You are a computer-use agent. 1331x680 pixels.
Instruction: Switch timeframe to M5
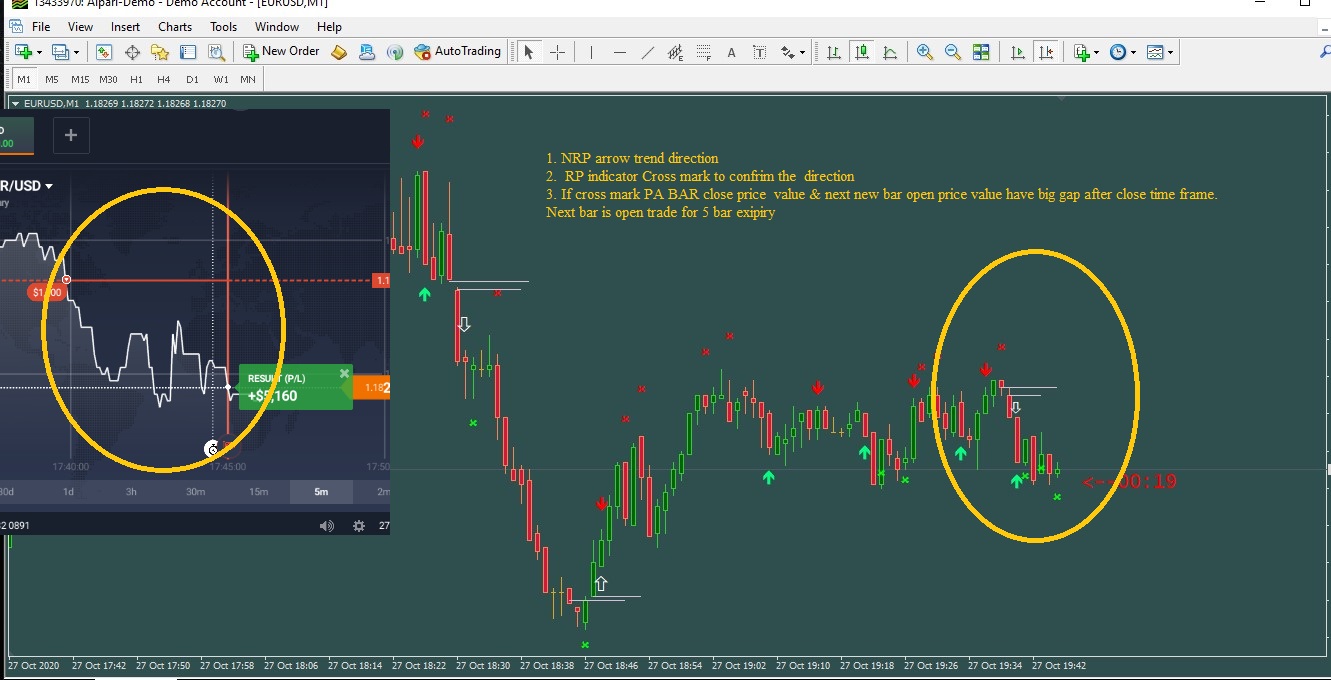pyautogui.click(x=51, y=79)
